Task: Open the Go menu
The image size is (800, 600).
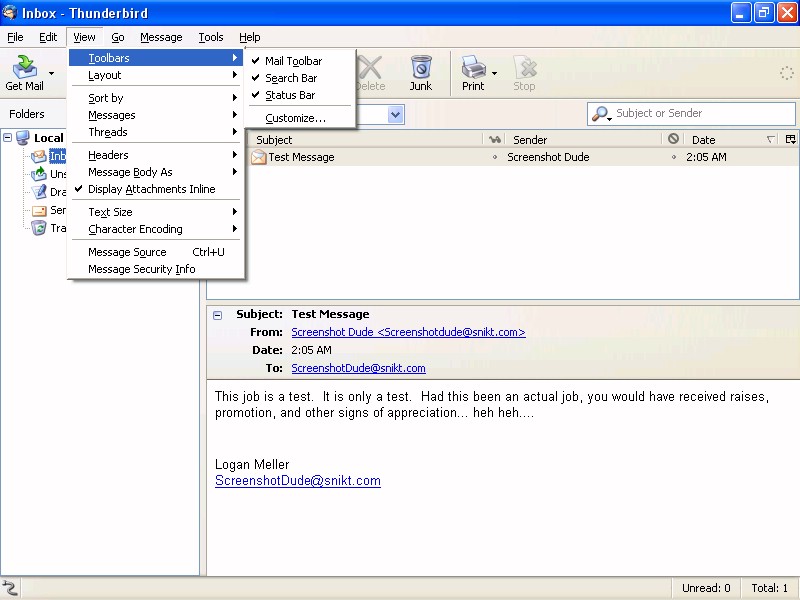Action: [118, 37]
